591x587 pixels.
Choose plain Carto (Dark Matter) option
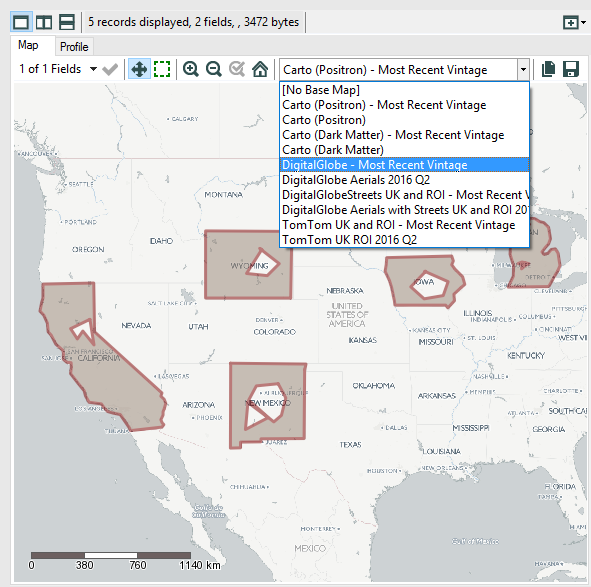click(x=404, y=150)
